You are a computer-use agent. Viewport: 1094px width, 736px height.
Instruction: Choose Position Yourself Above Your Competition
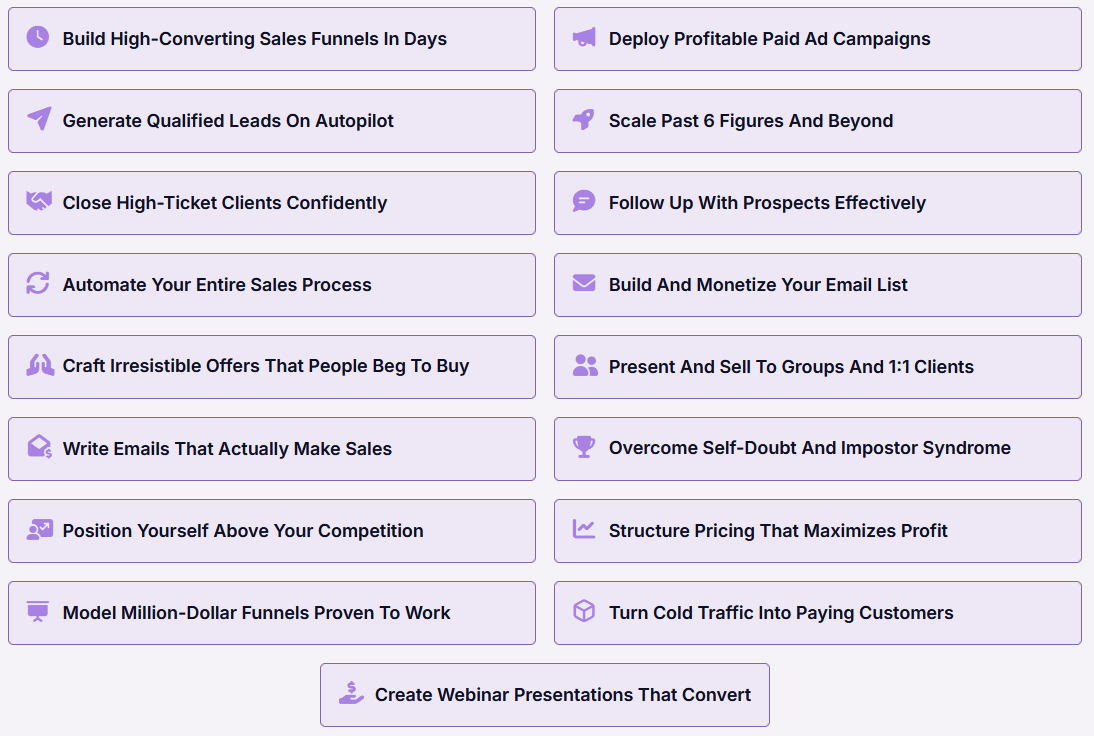click(243, 531)
